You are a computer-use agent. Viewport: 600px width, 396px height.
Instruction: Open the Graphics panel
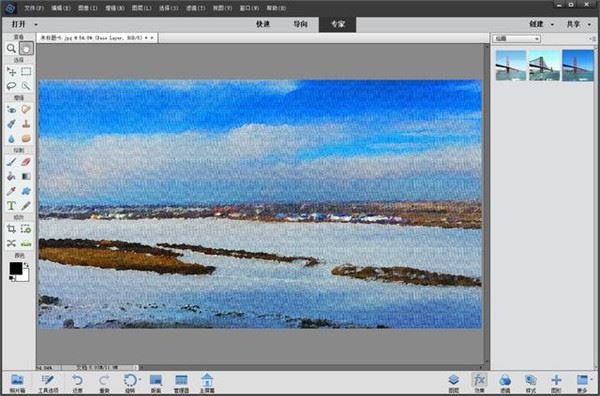[556, 383]
